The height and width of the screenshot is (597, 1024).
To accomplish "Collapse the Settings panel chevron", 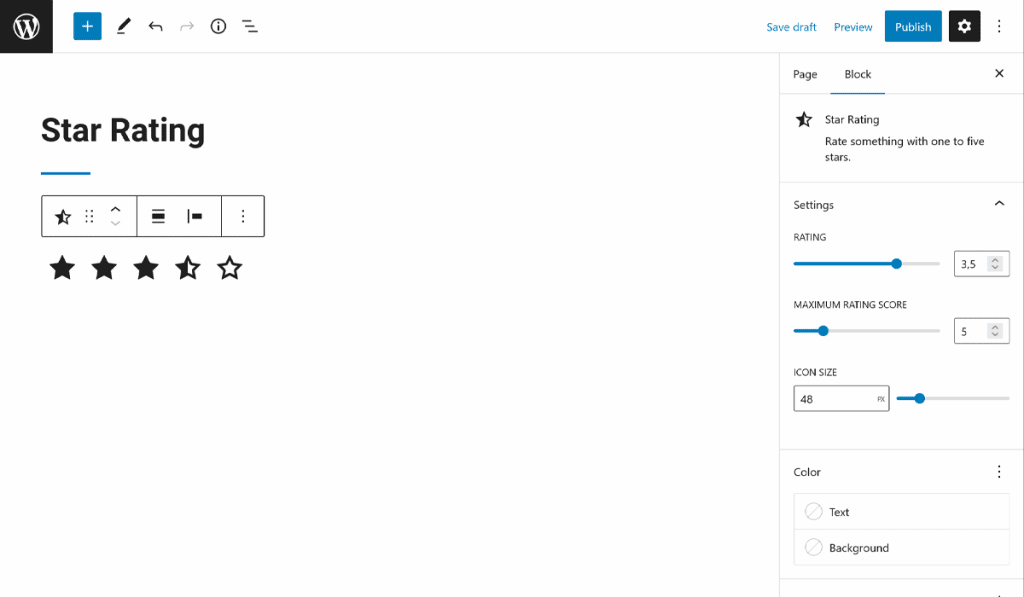I will 998,204.
